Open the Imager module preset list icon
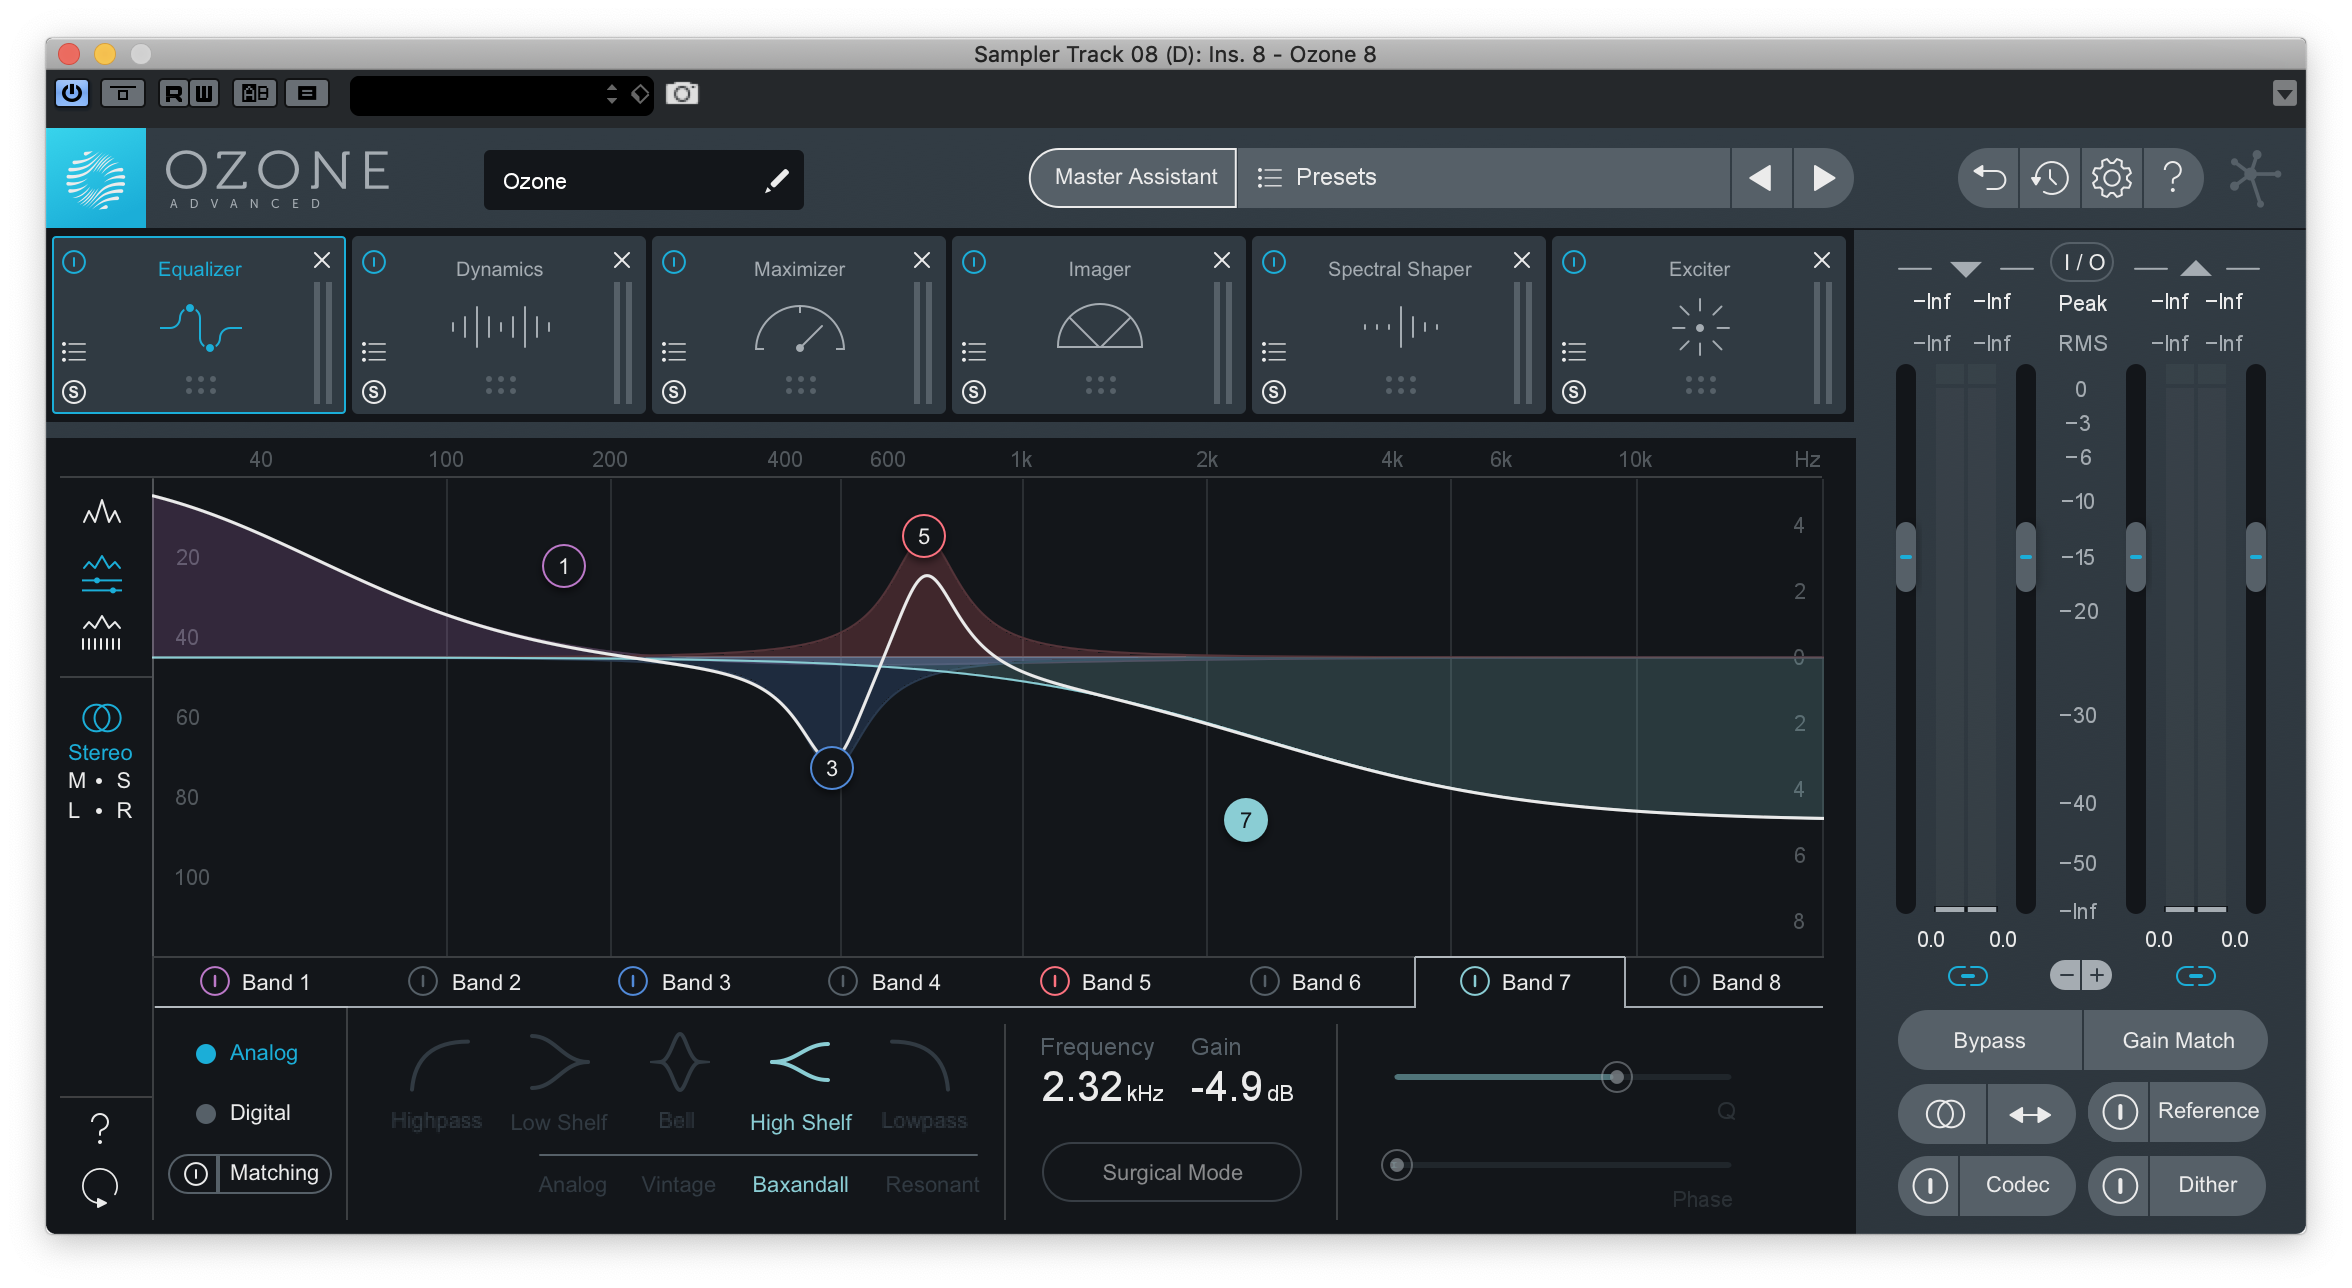Viewport: 2352px width, 1288px height. 974,352
